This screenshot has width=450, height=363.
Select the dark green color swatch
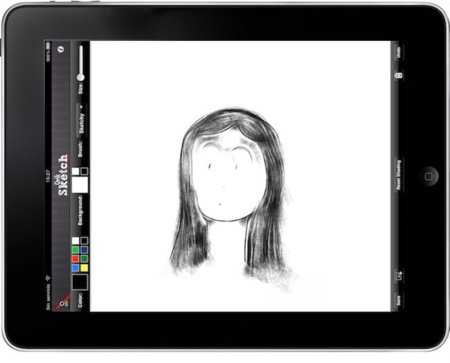[84, 259]
